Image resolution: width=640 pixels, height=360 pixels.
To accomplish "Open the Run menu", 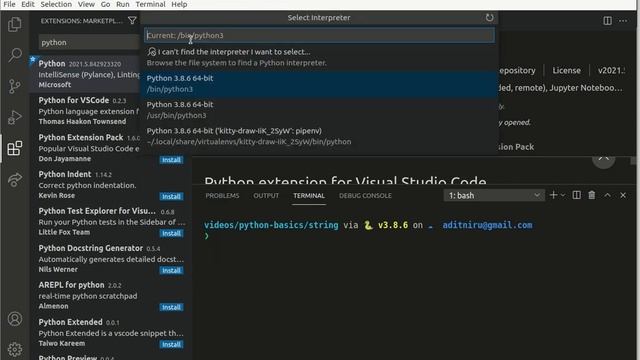I will (x=122, y=4).
